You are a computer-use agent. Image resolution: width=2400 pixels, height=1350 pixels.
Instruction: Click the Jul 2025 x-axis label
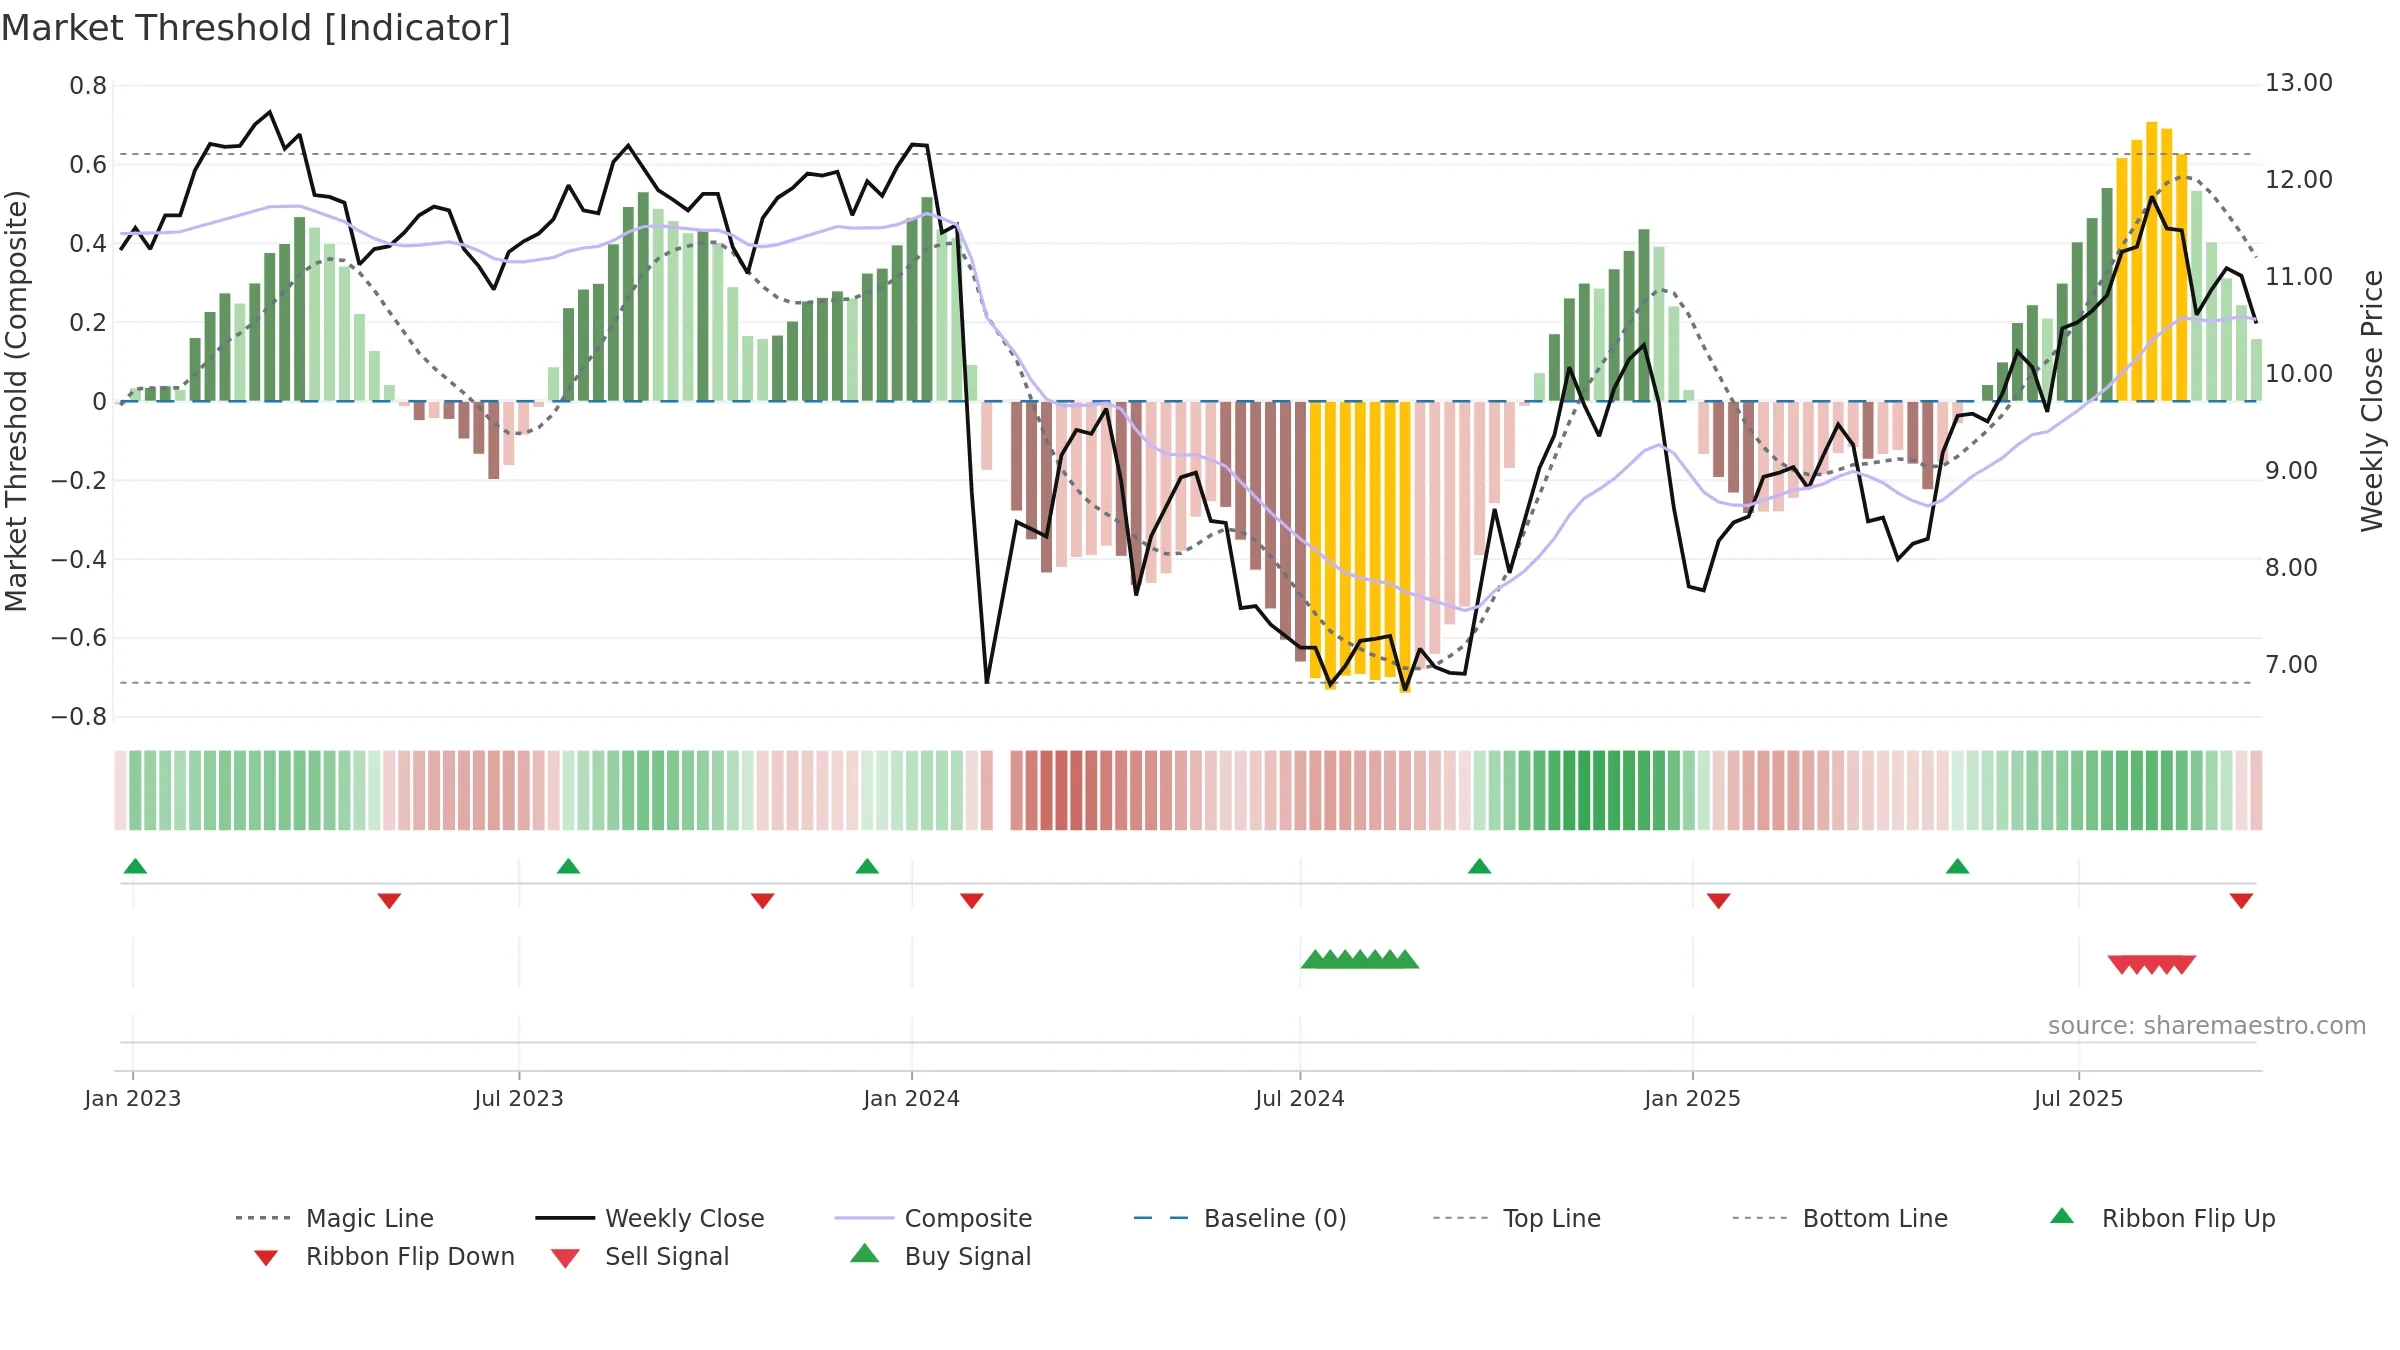[2078, 1099]
